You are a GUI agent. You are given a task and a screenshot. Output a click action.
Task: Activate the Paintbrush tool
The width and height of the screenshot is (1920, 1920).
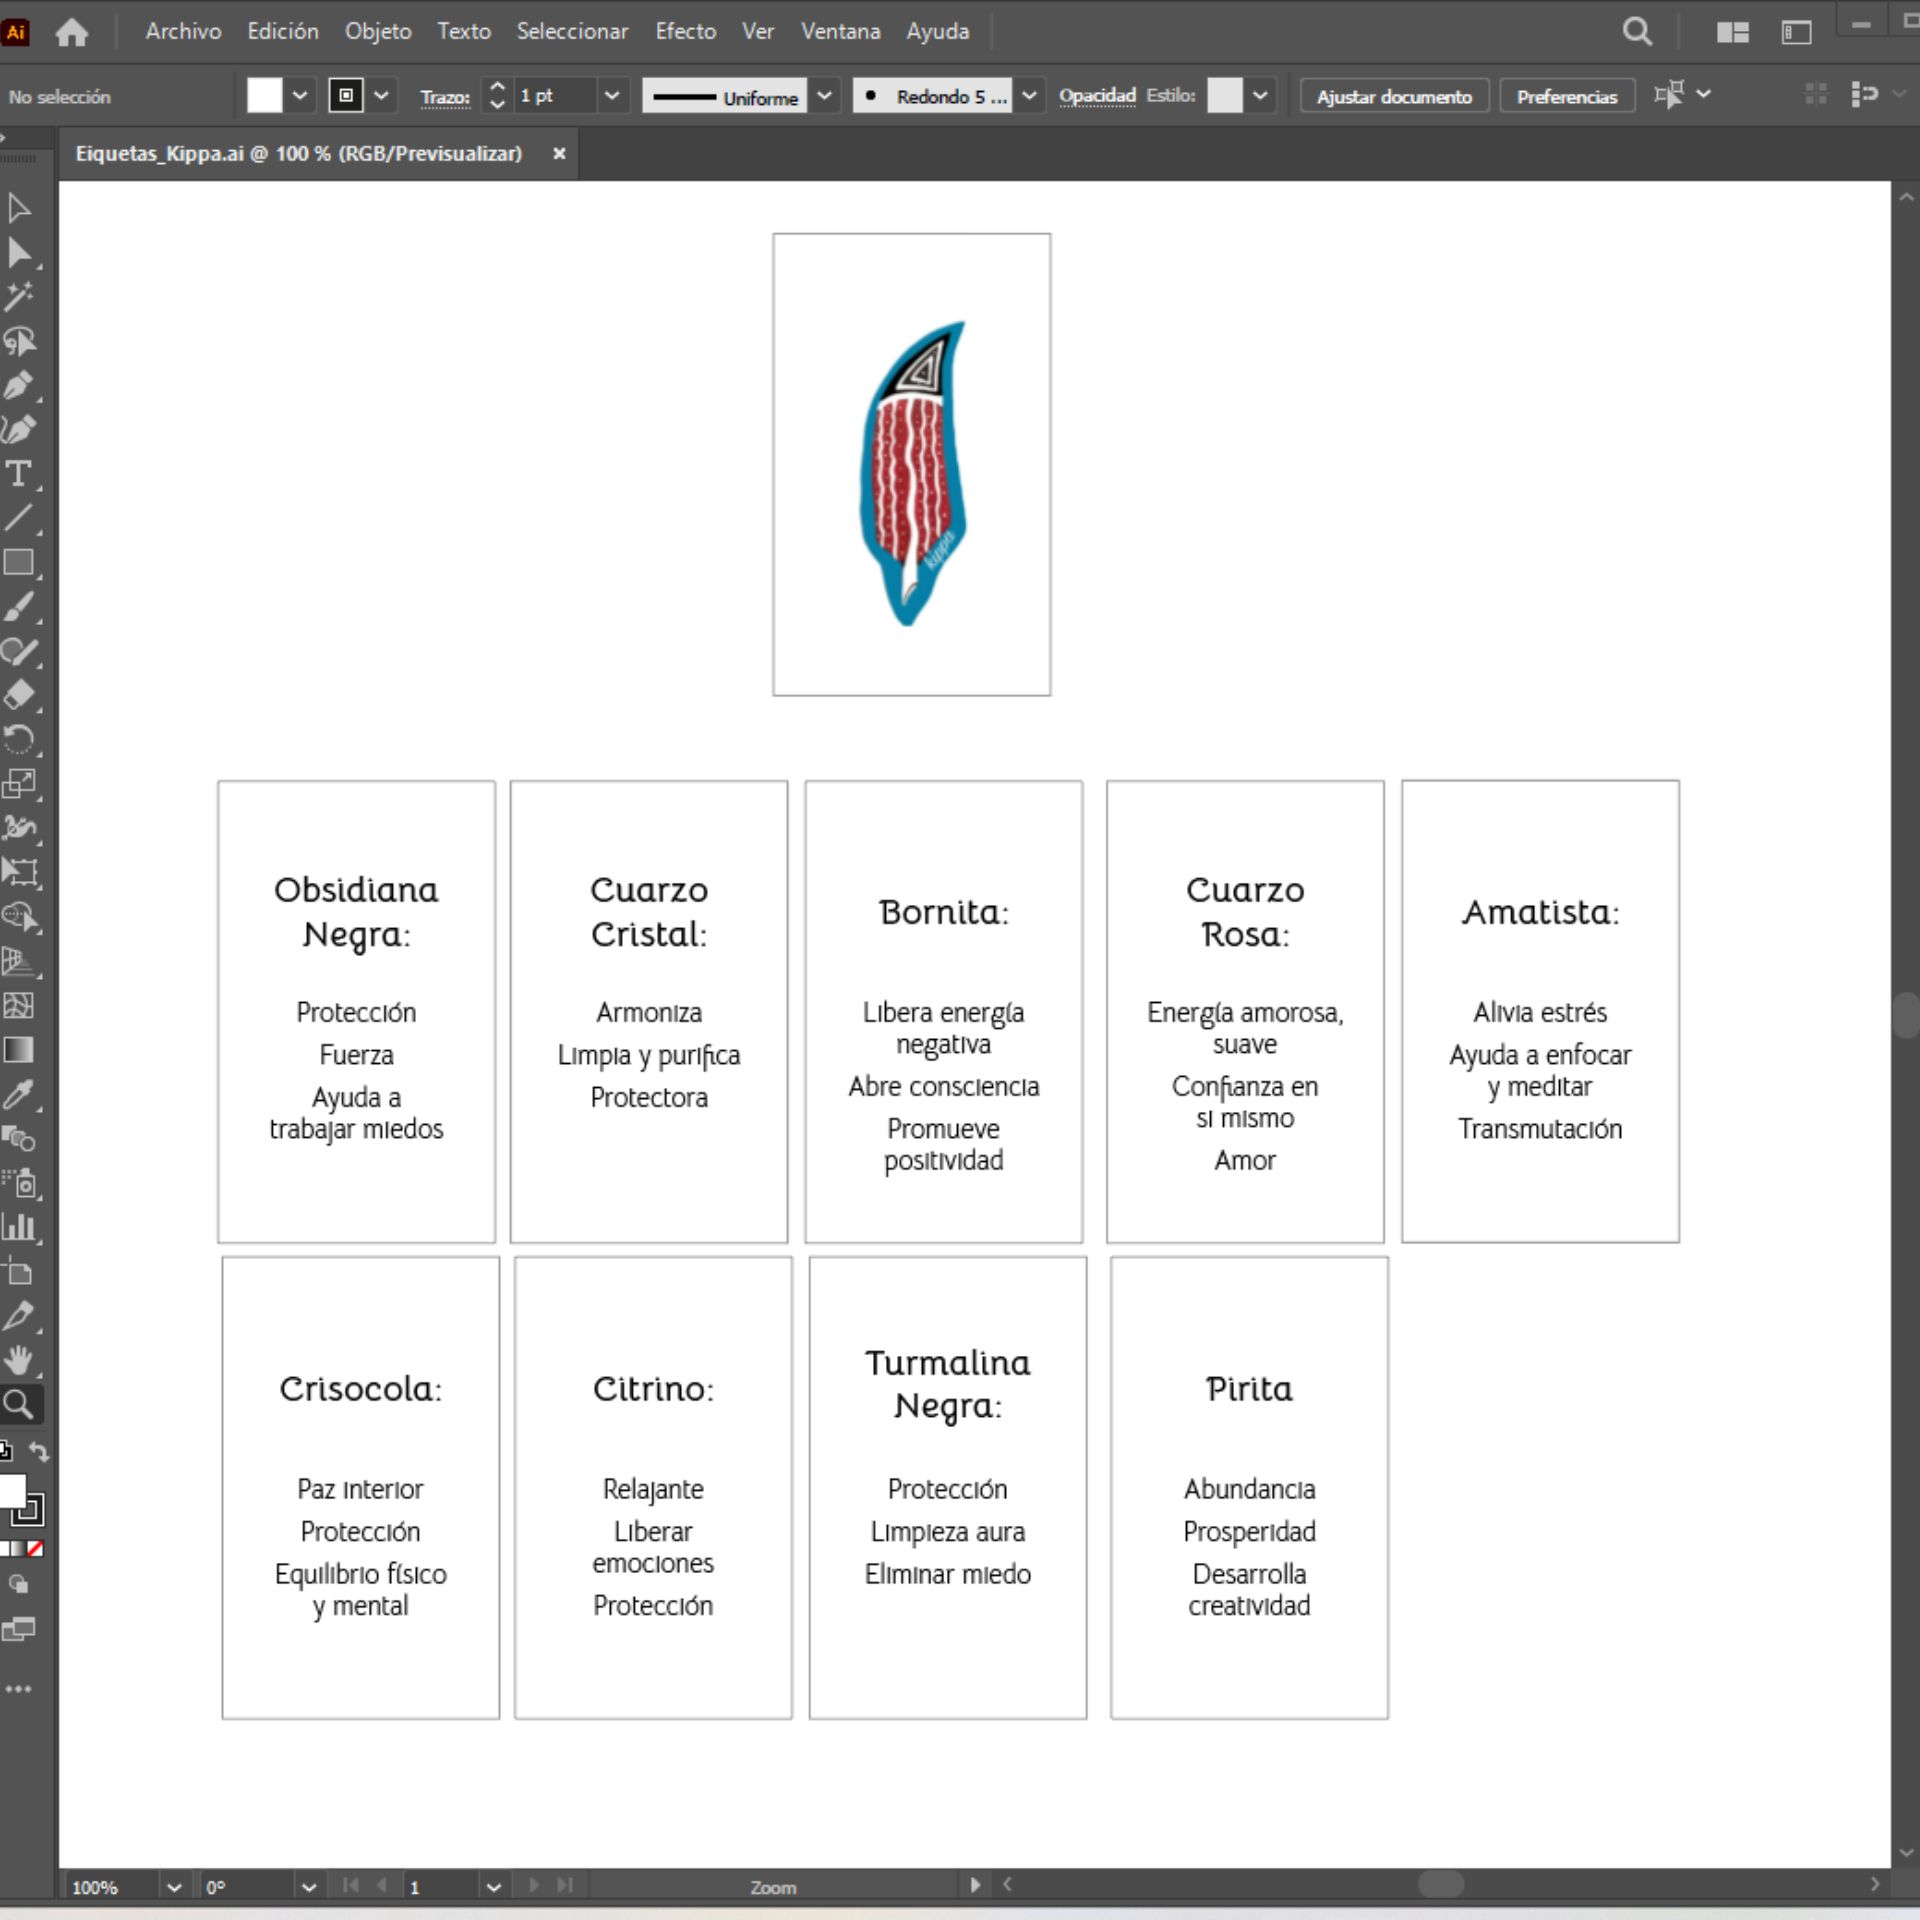20,606
